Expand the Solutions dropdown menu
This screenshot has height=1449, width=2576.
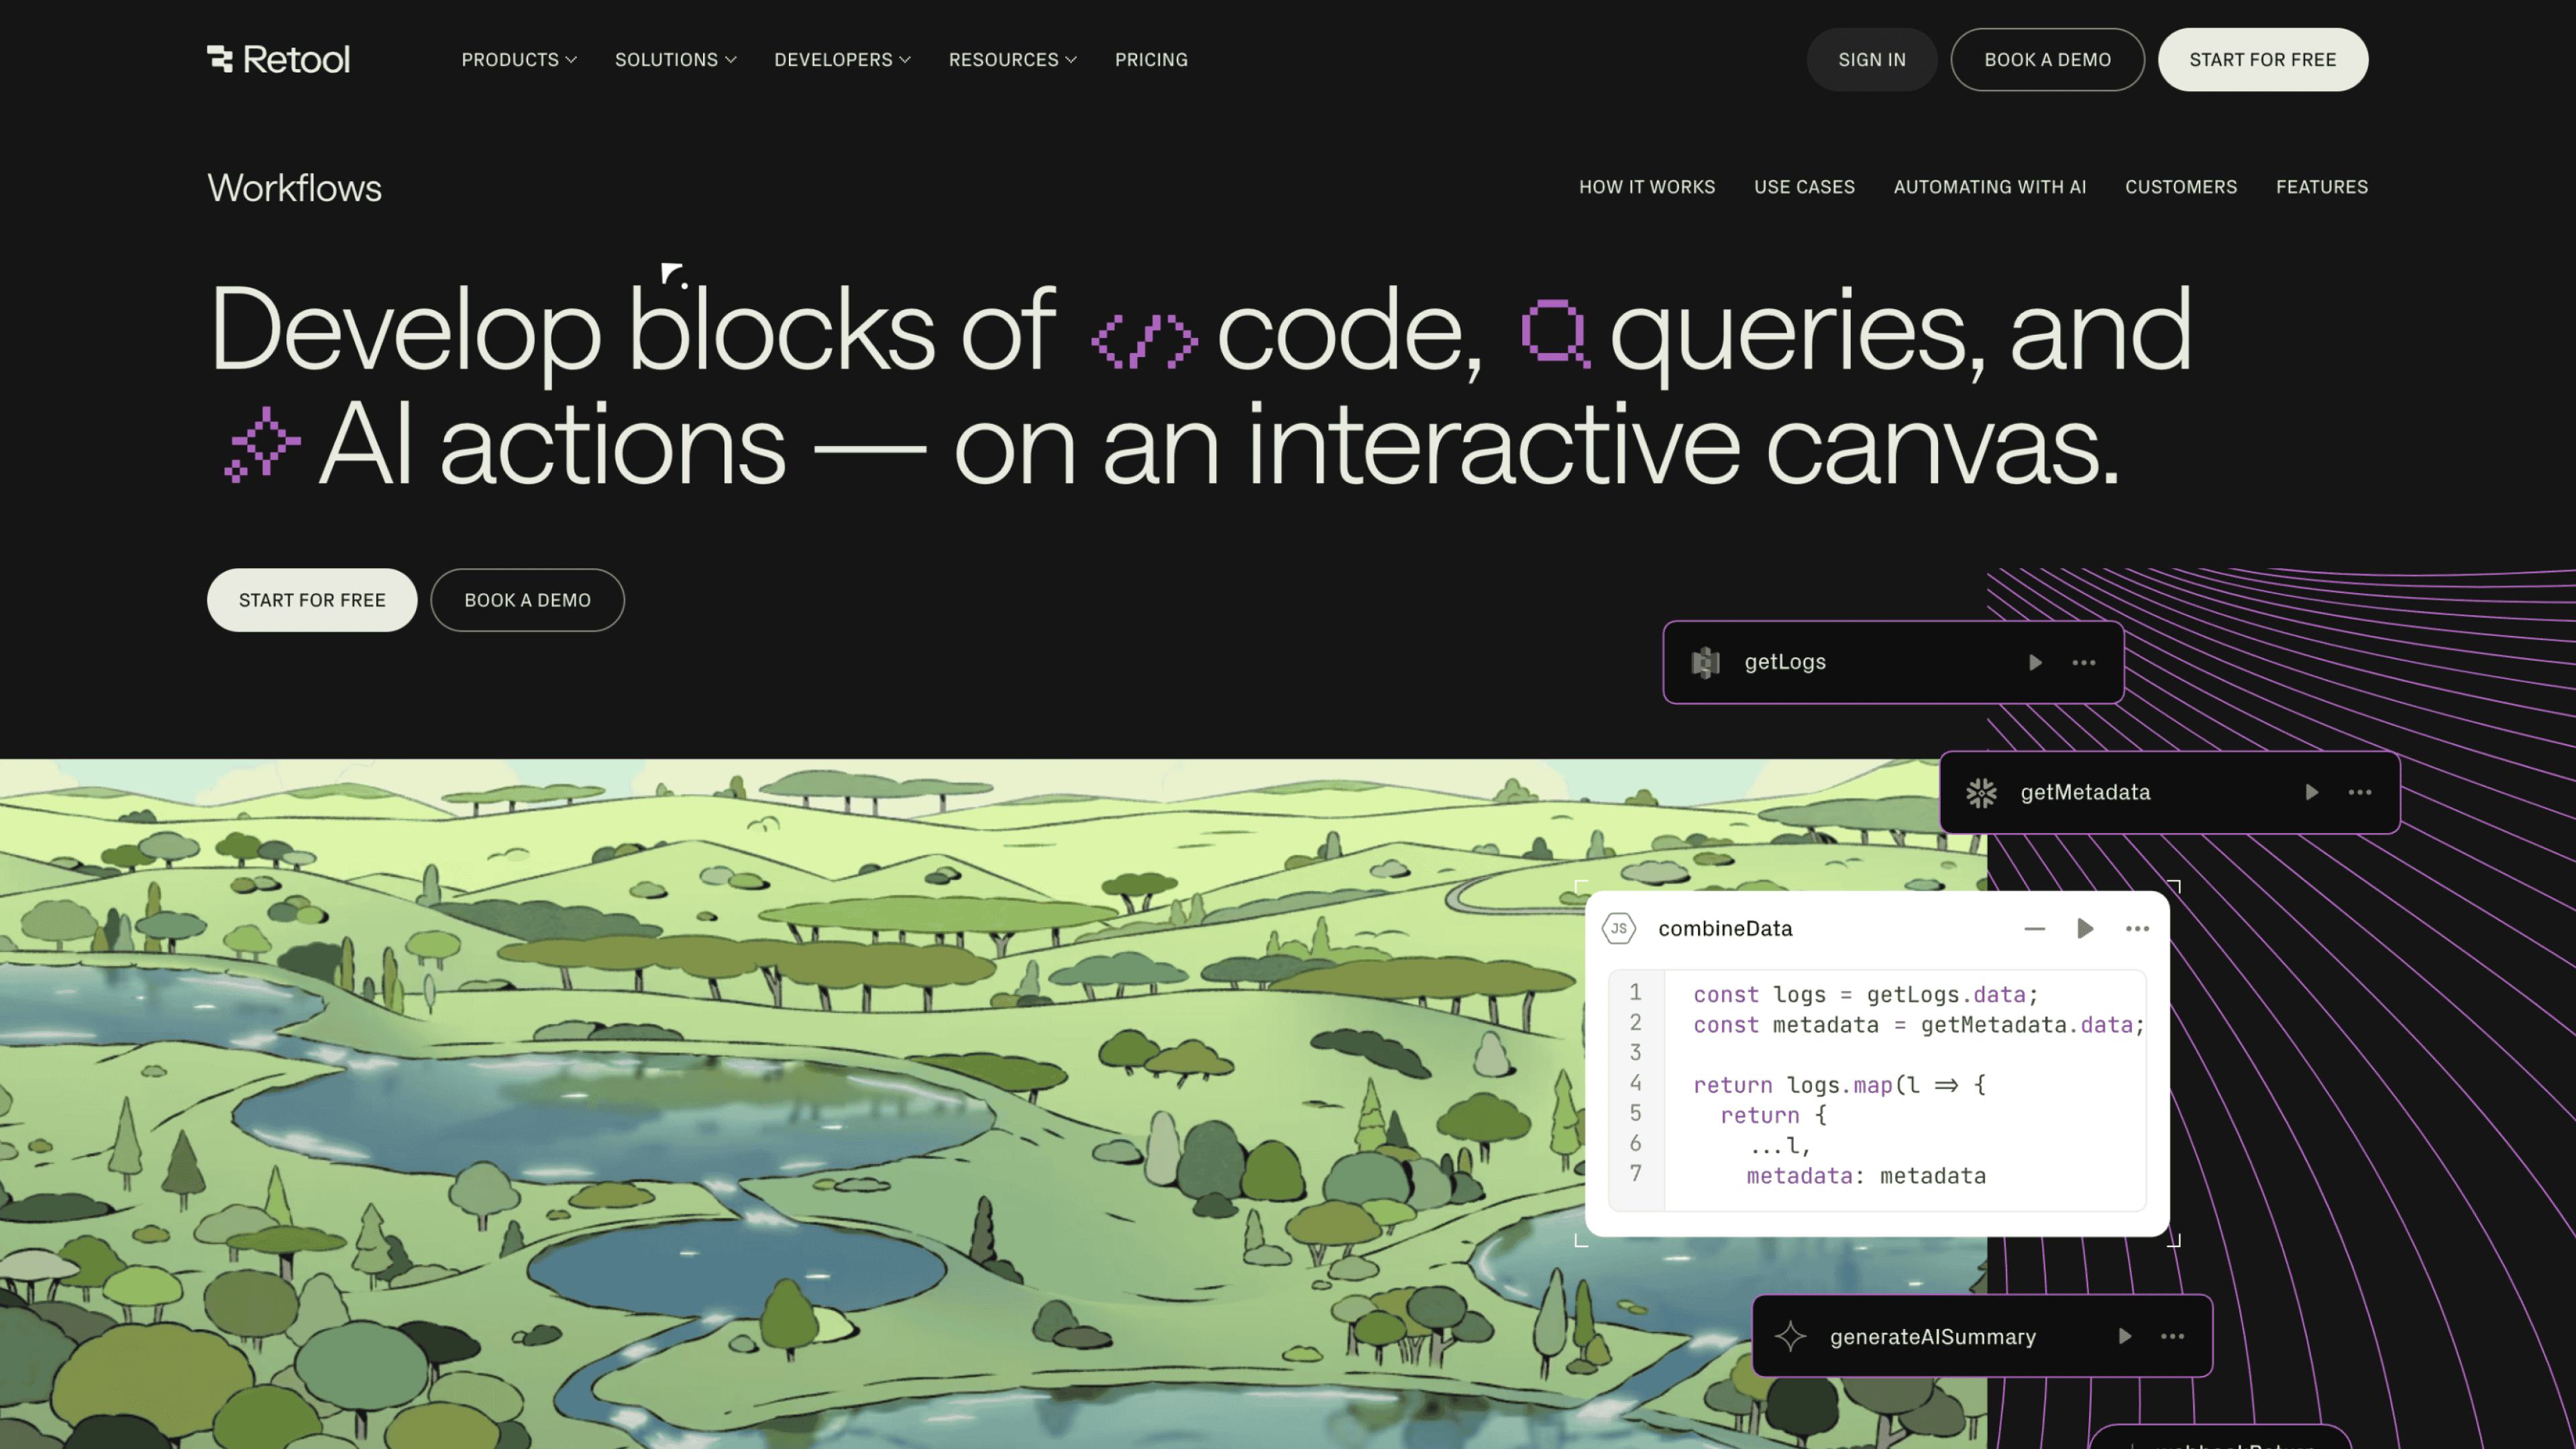(x=675, y=60)
